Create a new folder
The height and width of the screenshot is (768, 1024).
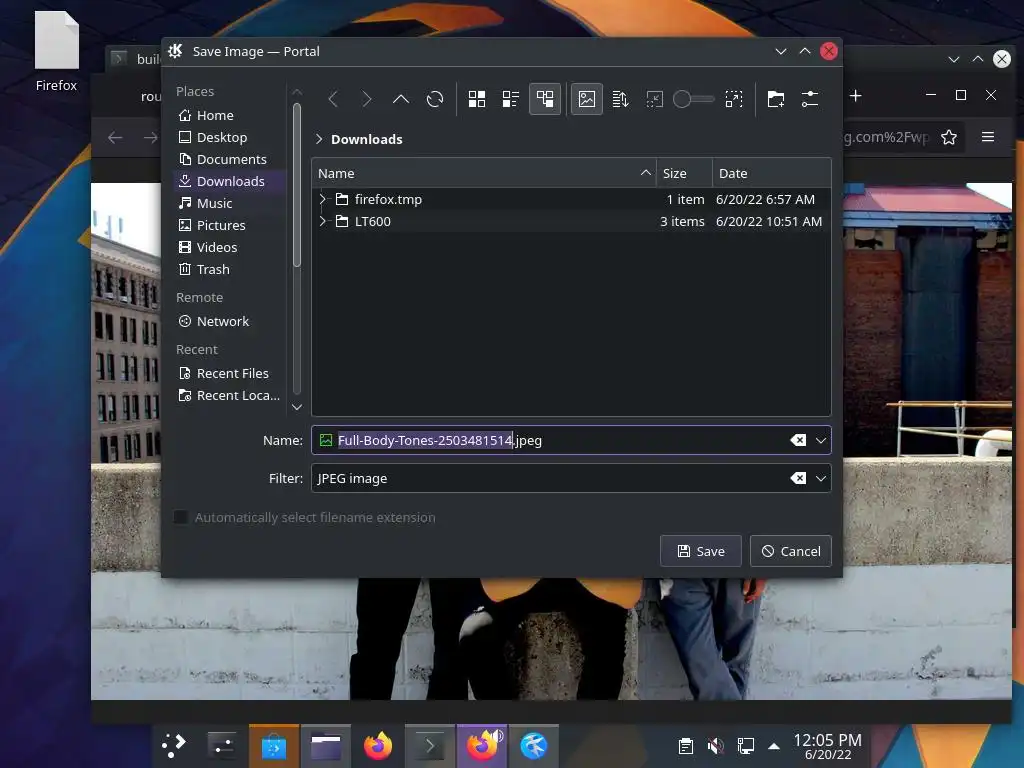pos(776,99)
